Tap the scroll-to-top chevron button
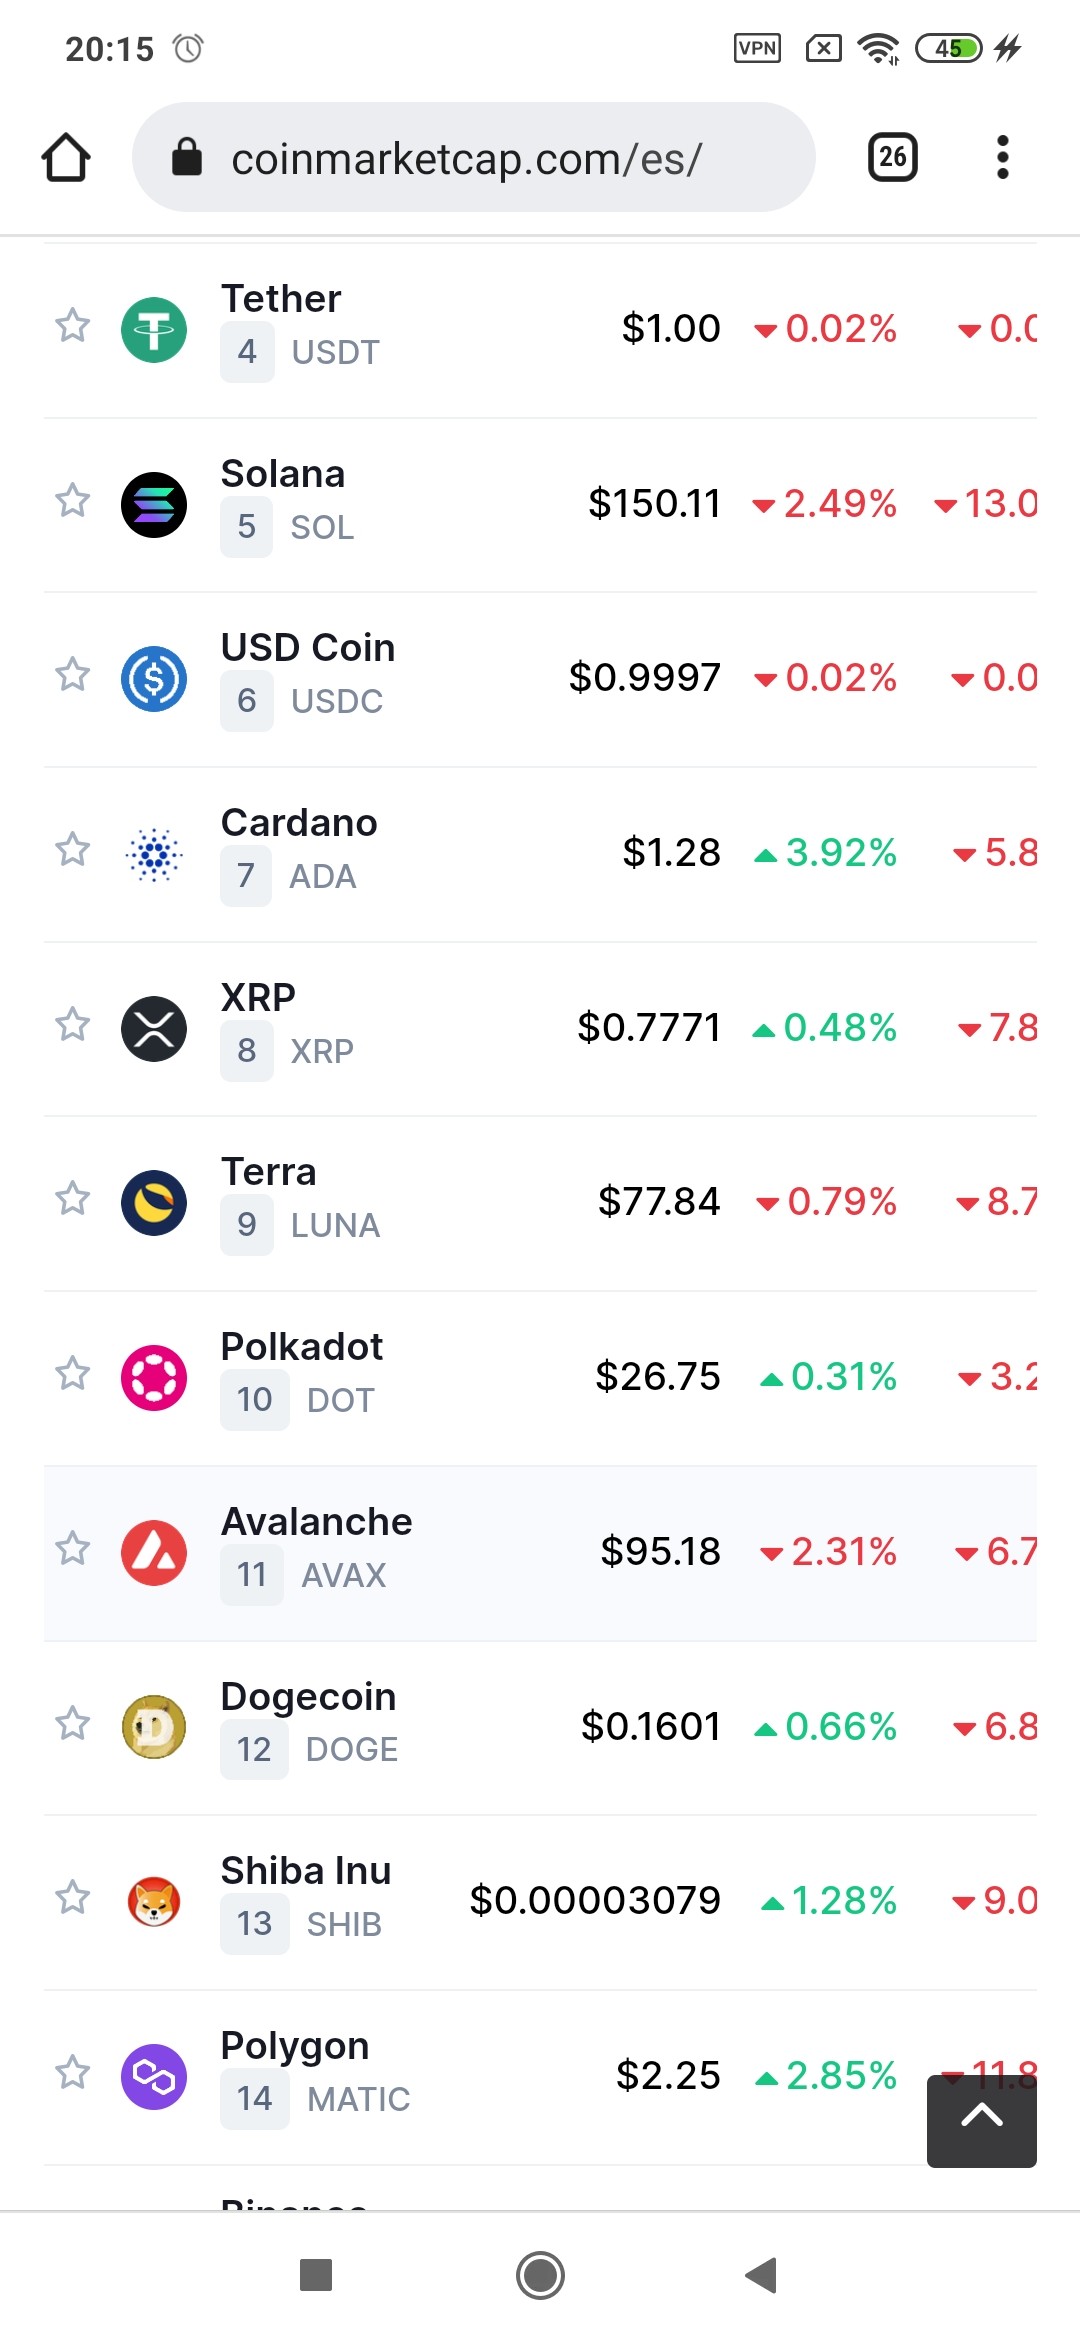 pos(982,2121)
